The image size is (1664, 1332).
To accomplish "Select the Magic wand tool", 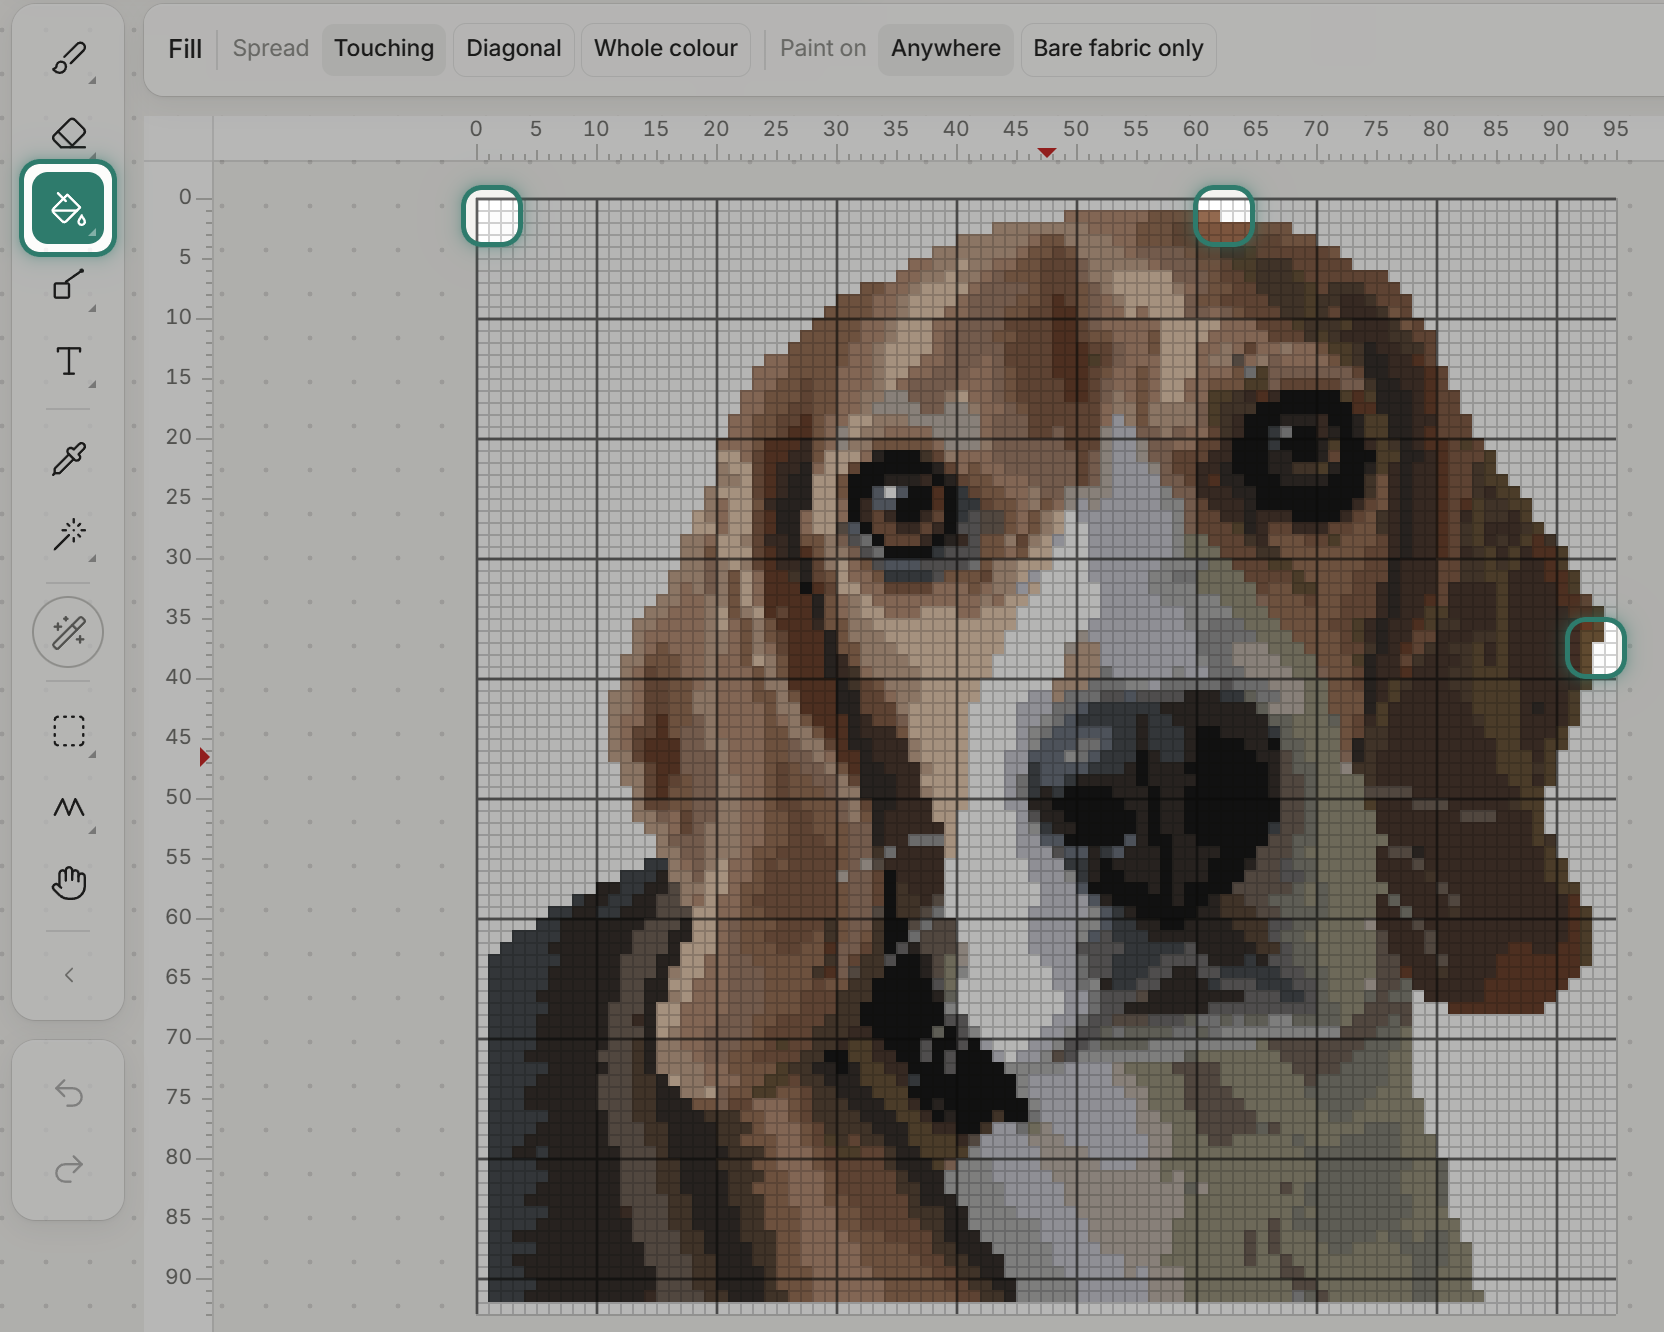I will (x=68, y=534).
